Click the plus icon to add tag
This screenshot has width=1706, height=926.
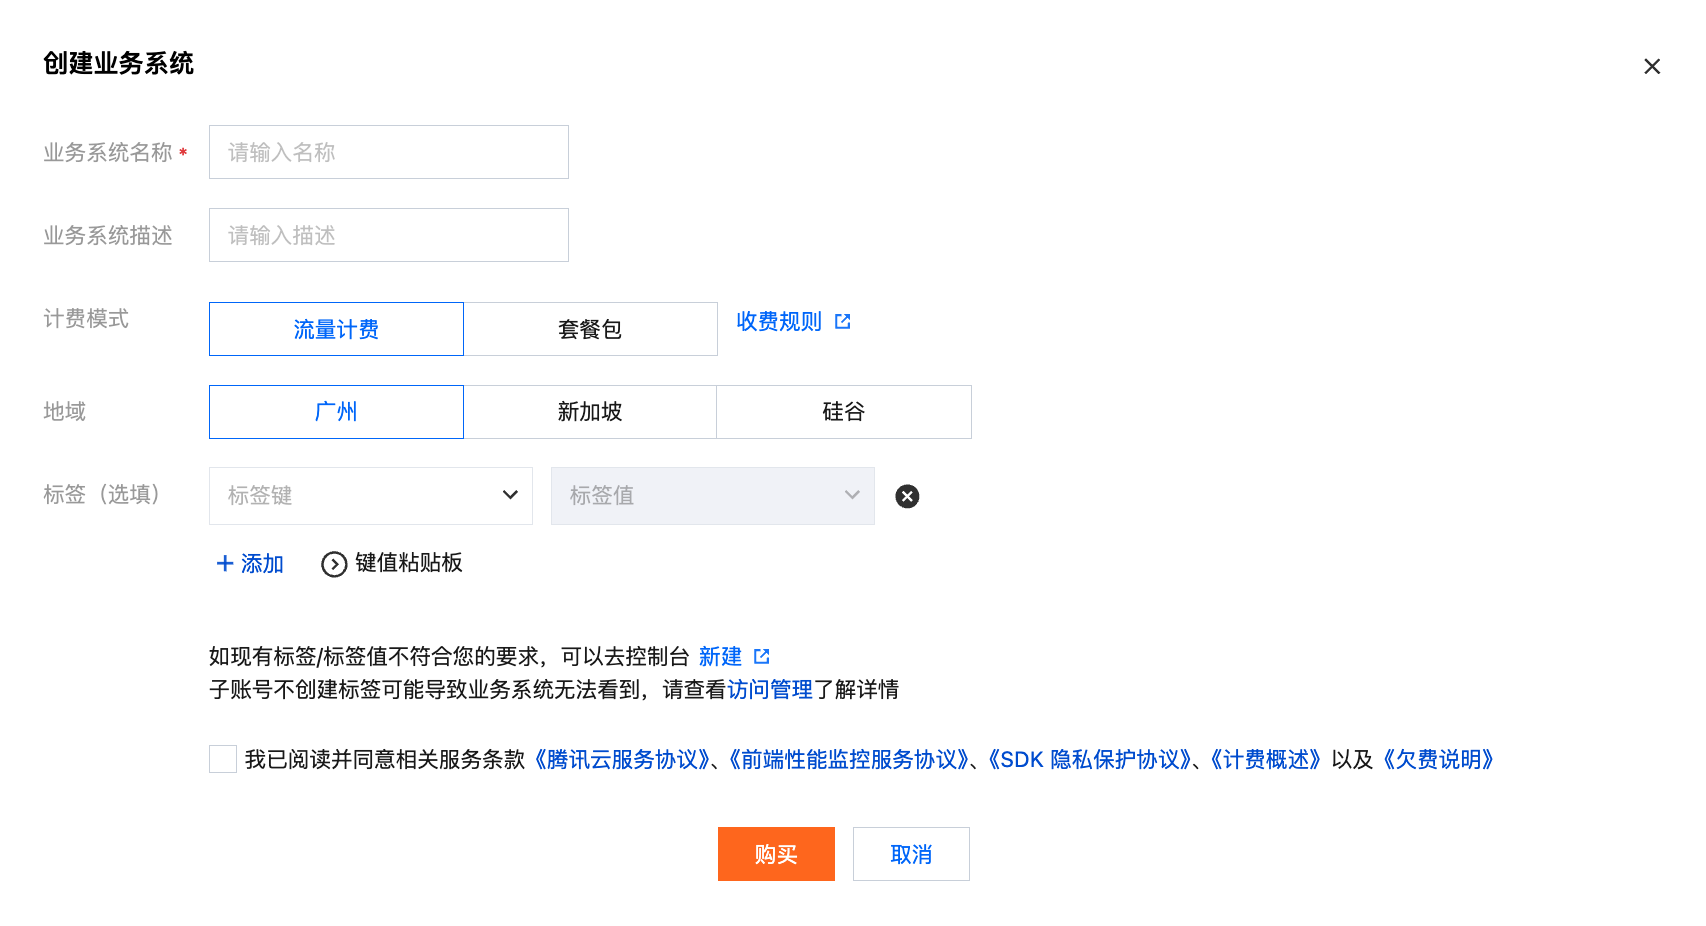(x=225, y=563)
